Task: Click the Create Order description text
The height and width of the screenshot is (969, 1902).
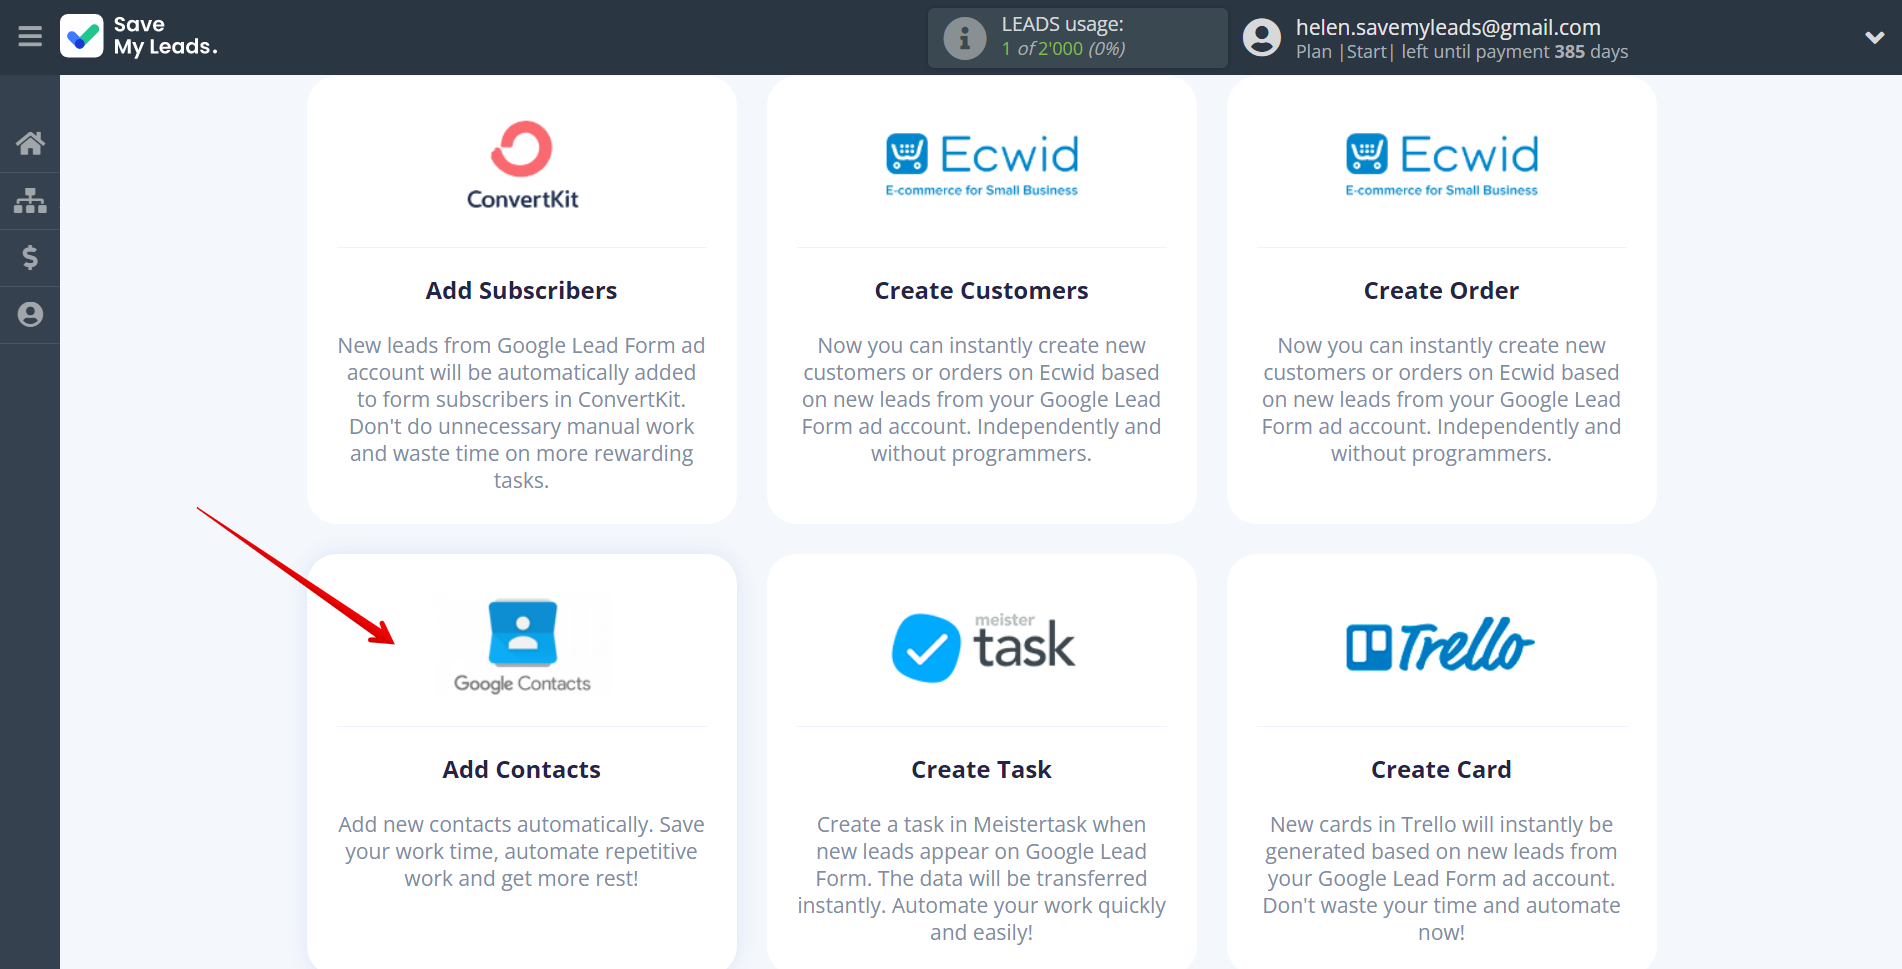Action: click(1441, 400)
